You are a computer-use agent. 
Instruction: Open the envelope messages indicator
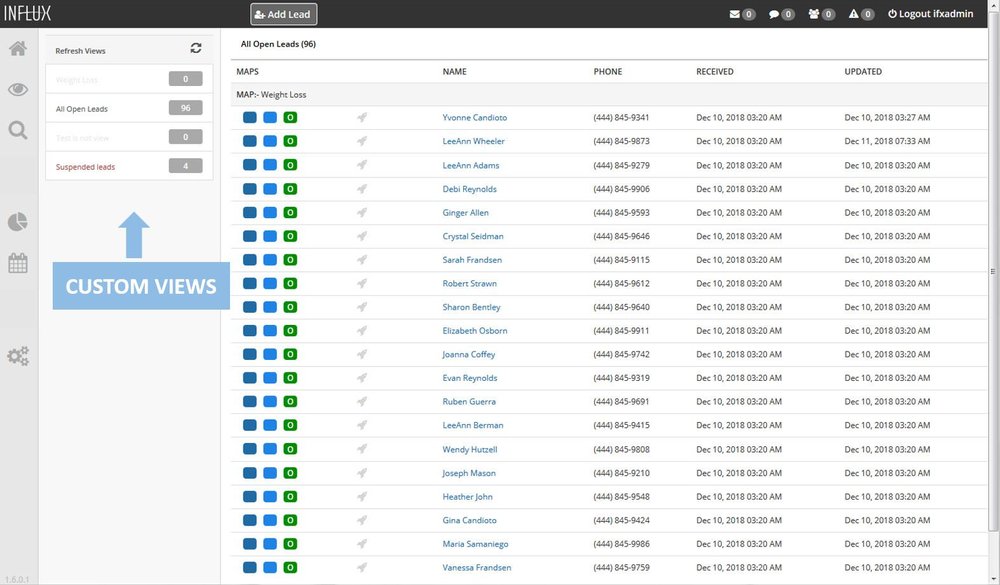click(x=742, y=14)
